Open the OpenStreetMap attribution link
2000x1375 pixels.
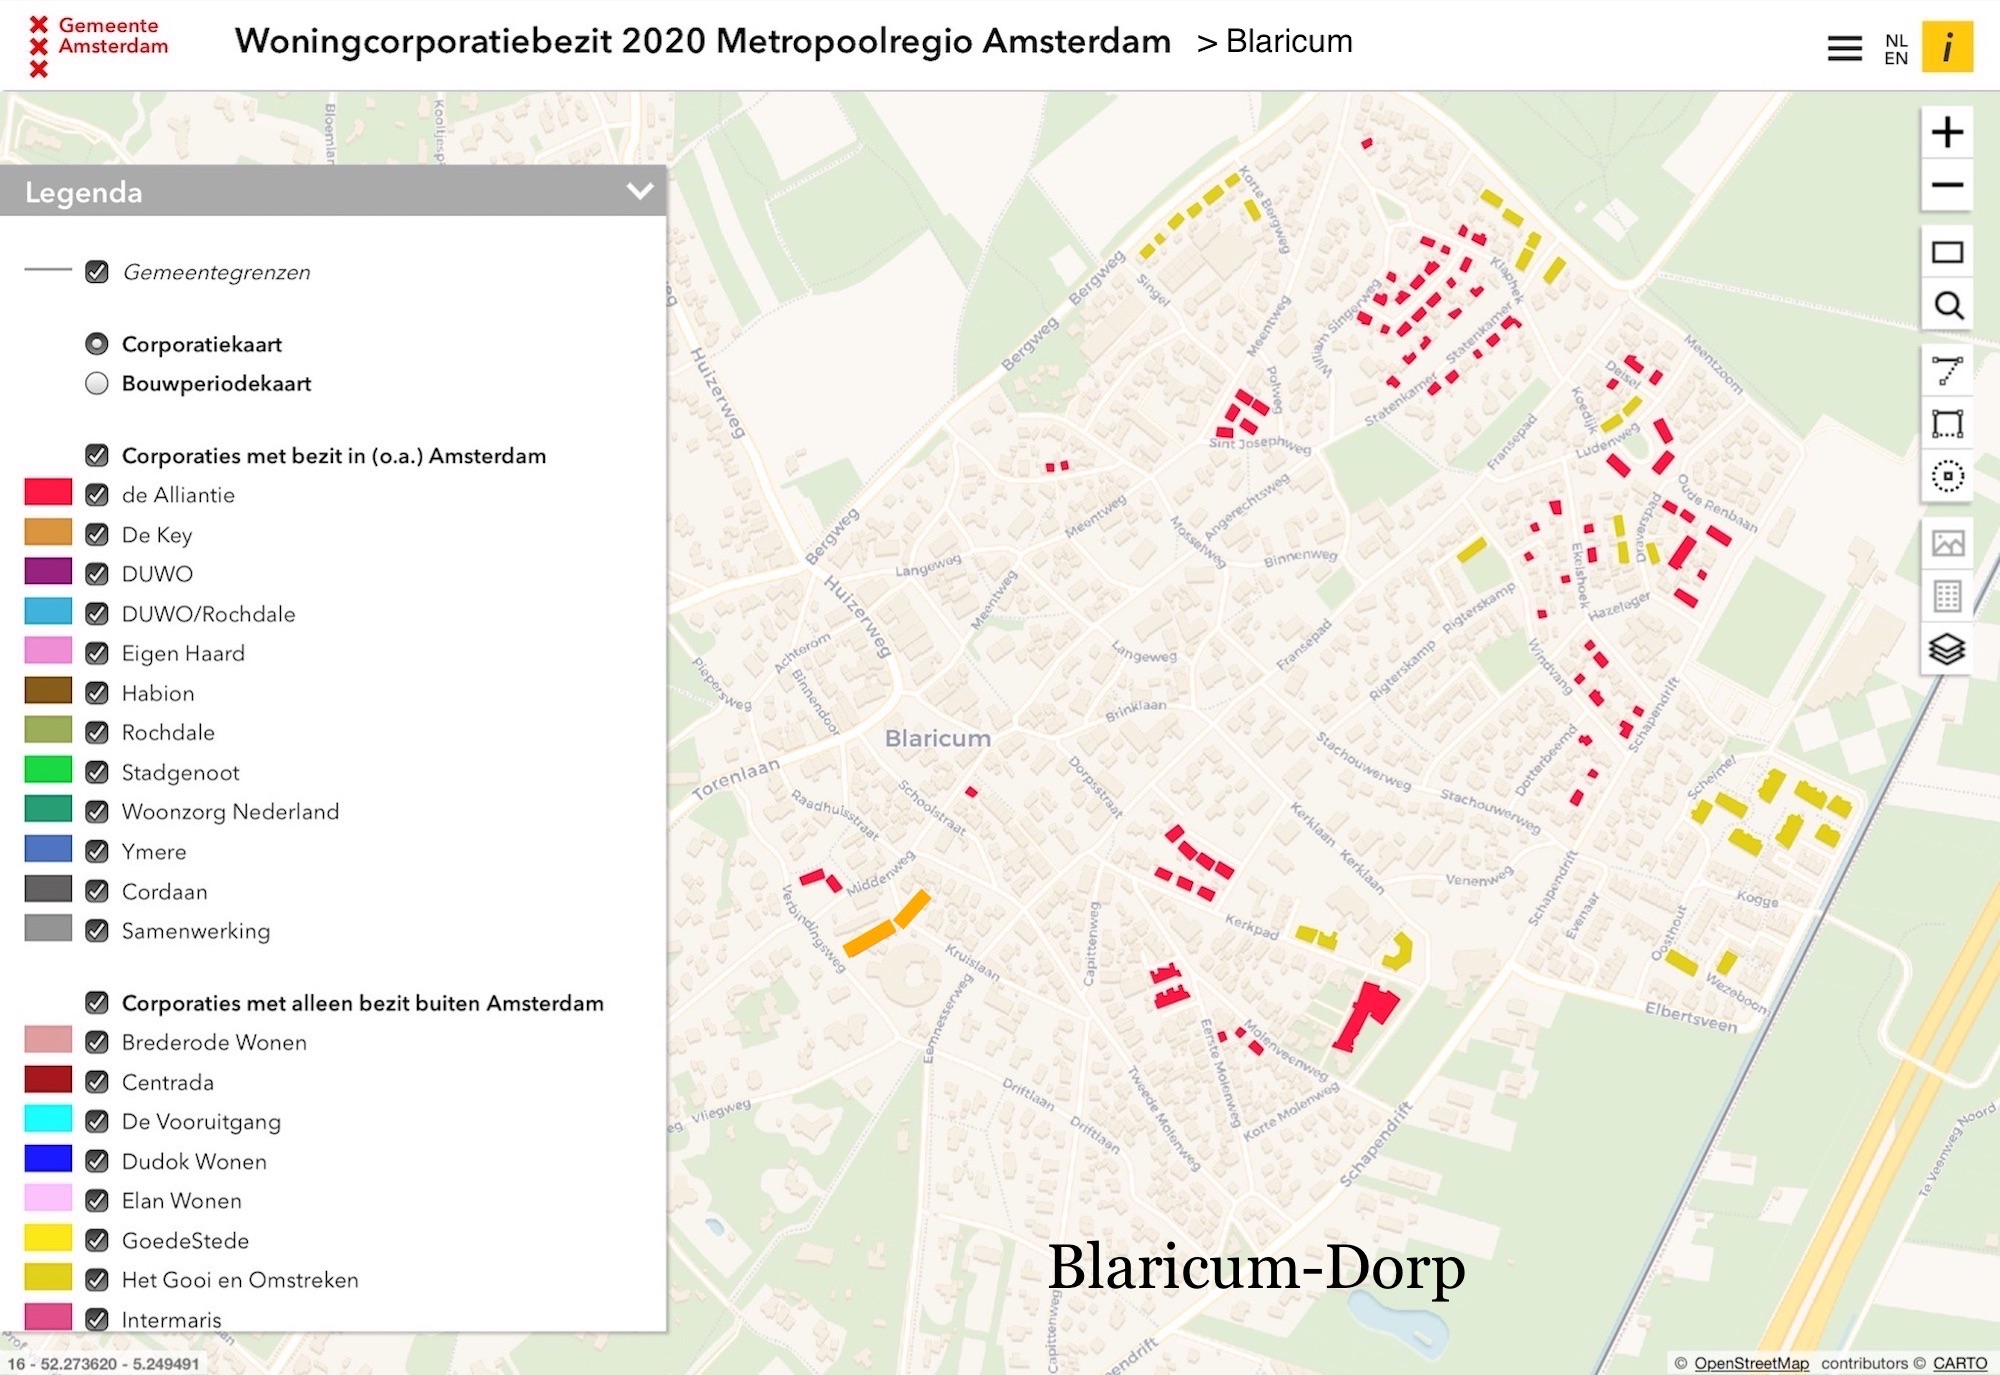1750,1363
